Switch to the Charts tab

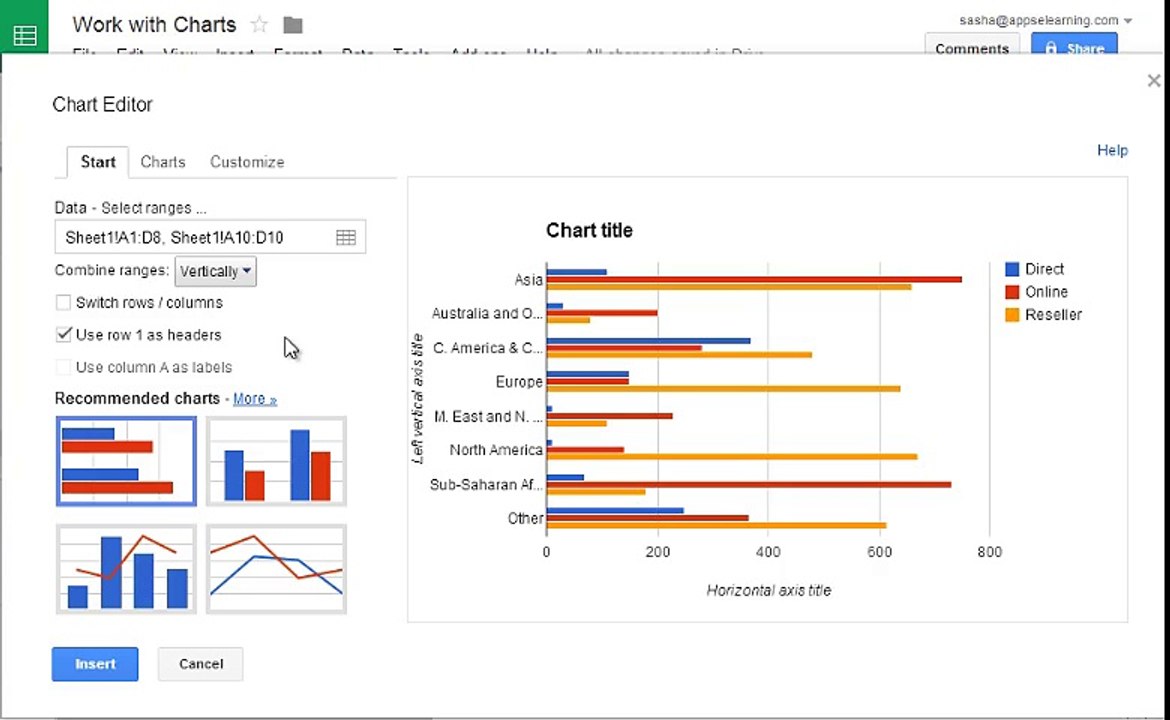pyautogui.click(x=163, y=162)
